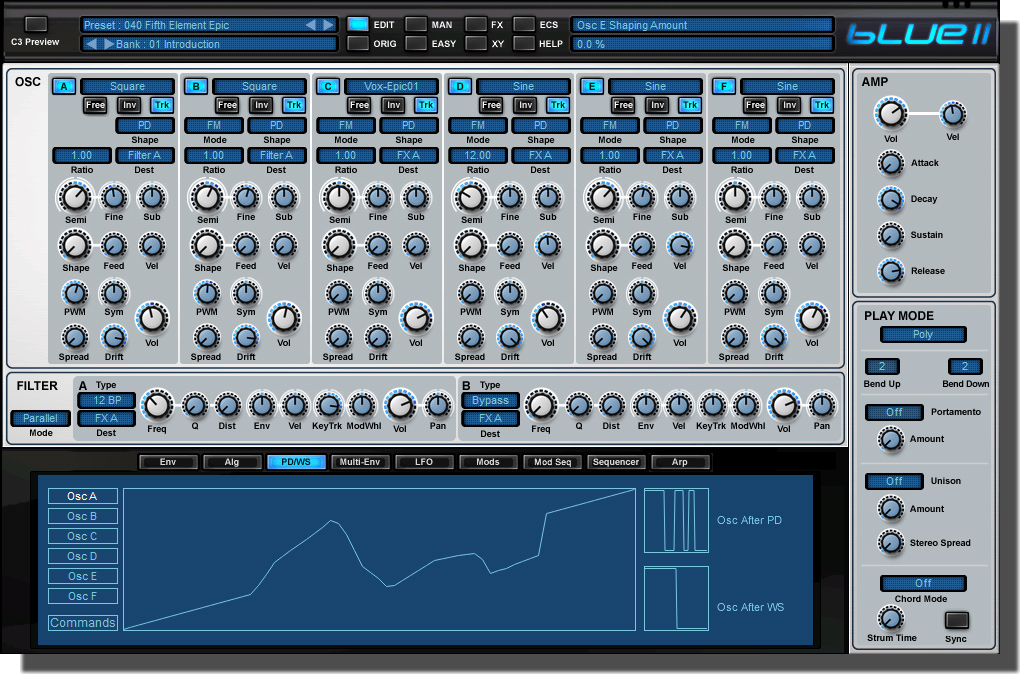Open the XY page button
This screenshot has width=1020, height=674.
point(476,43)
